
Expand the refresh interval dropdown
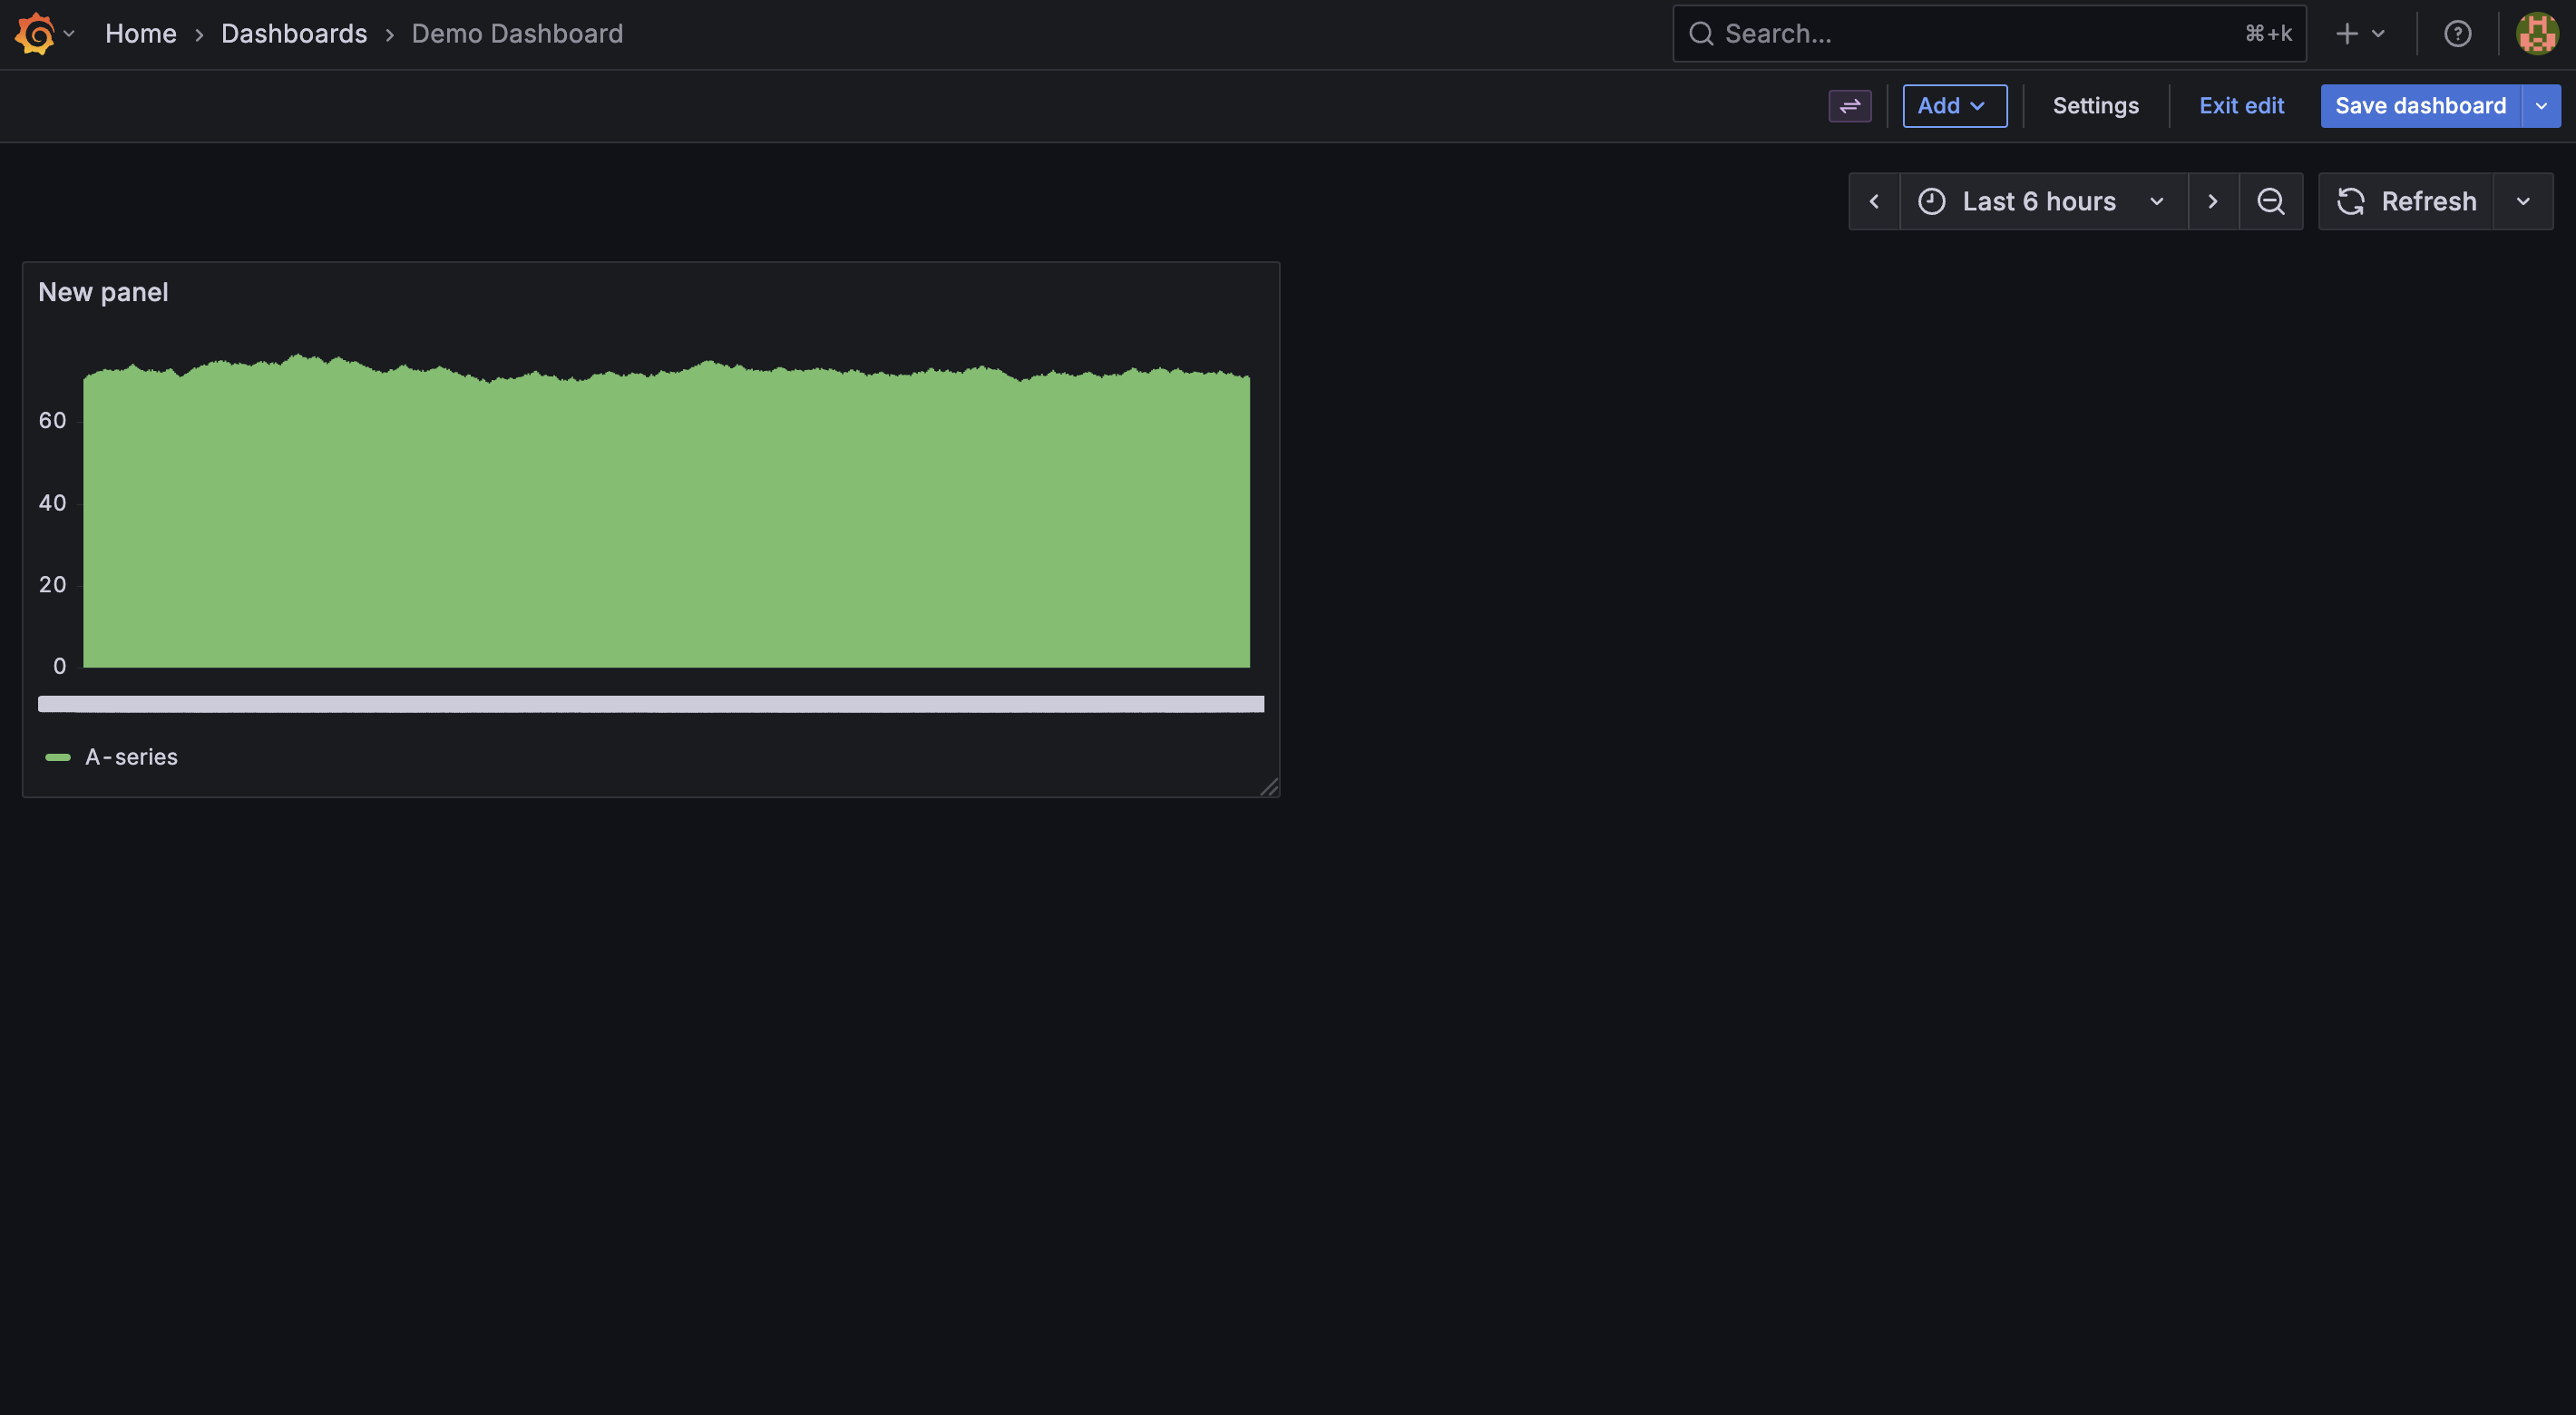click(x=2523, y=202)
